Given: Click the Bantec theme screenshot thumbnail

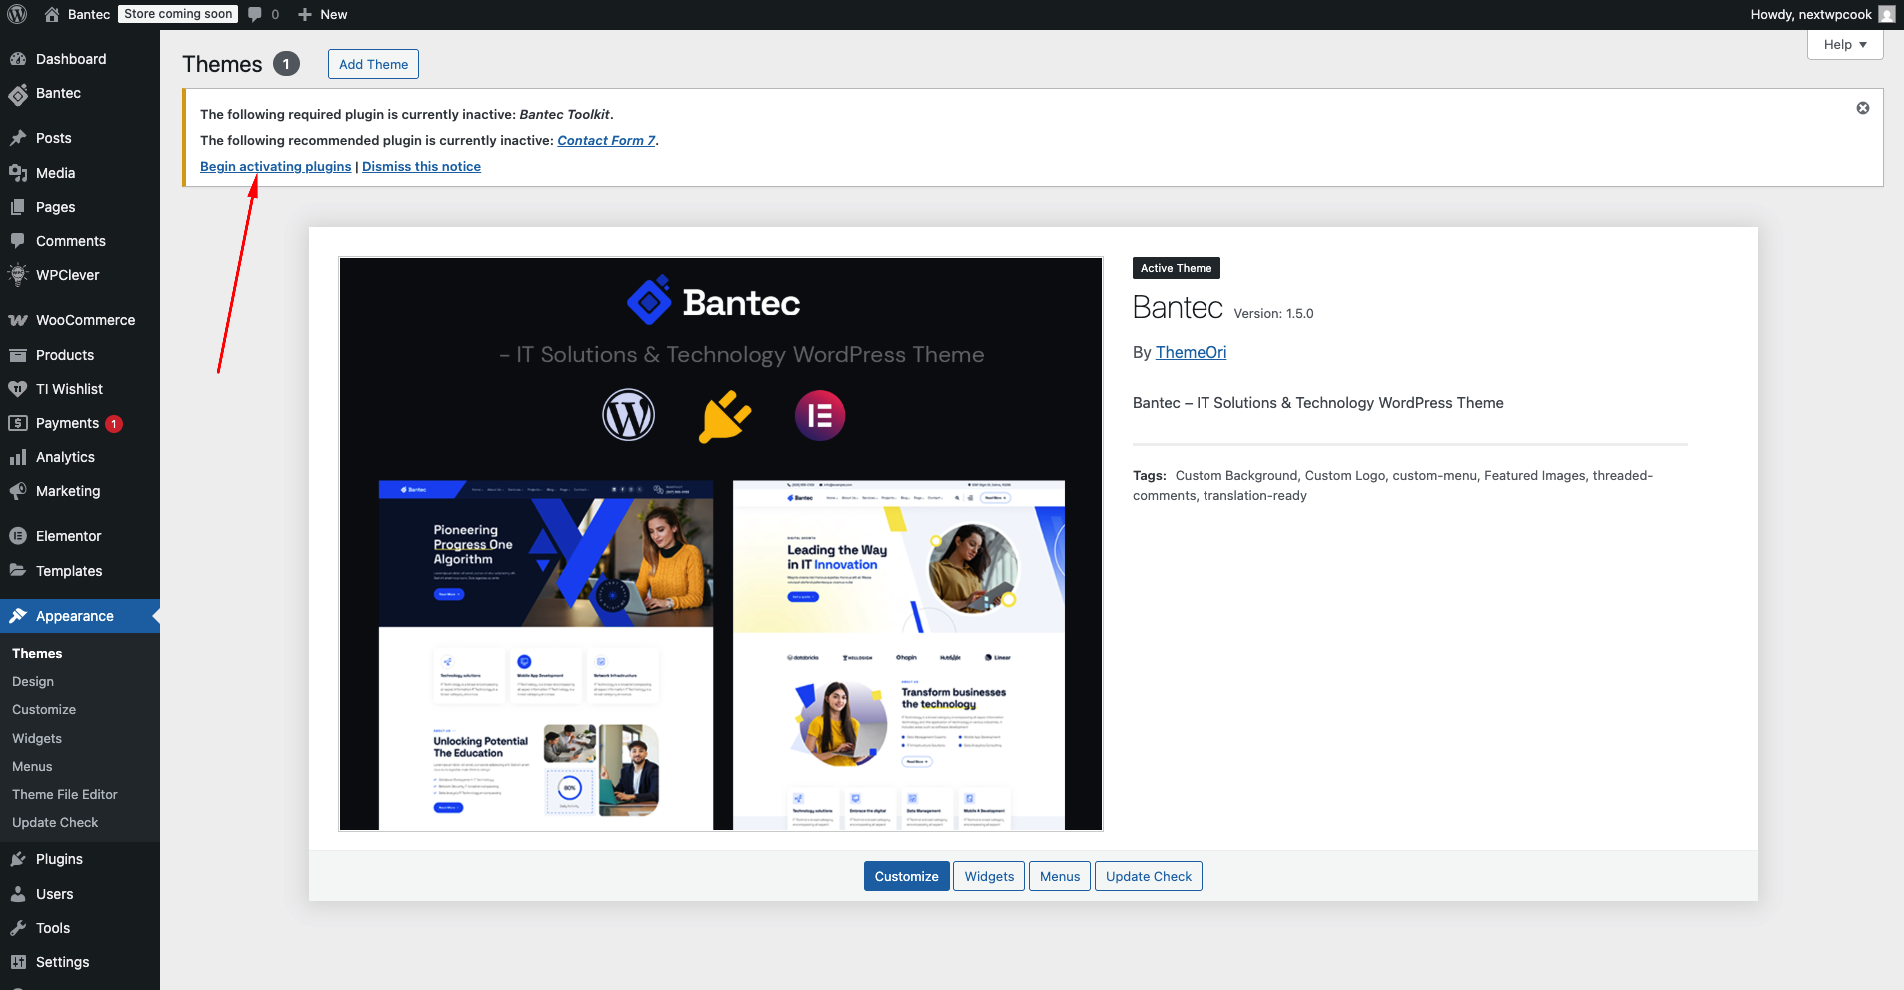Looking at the screenshot, I should (x=720, y=544).
